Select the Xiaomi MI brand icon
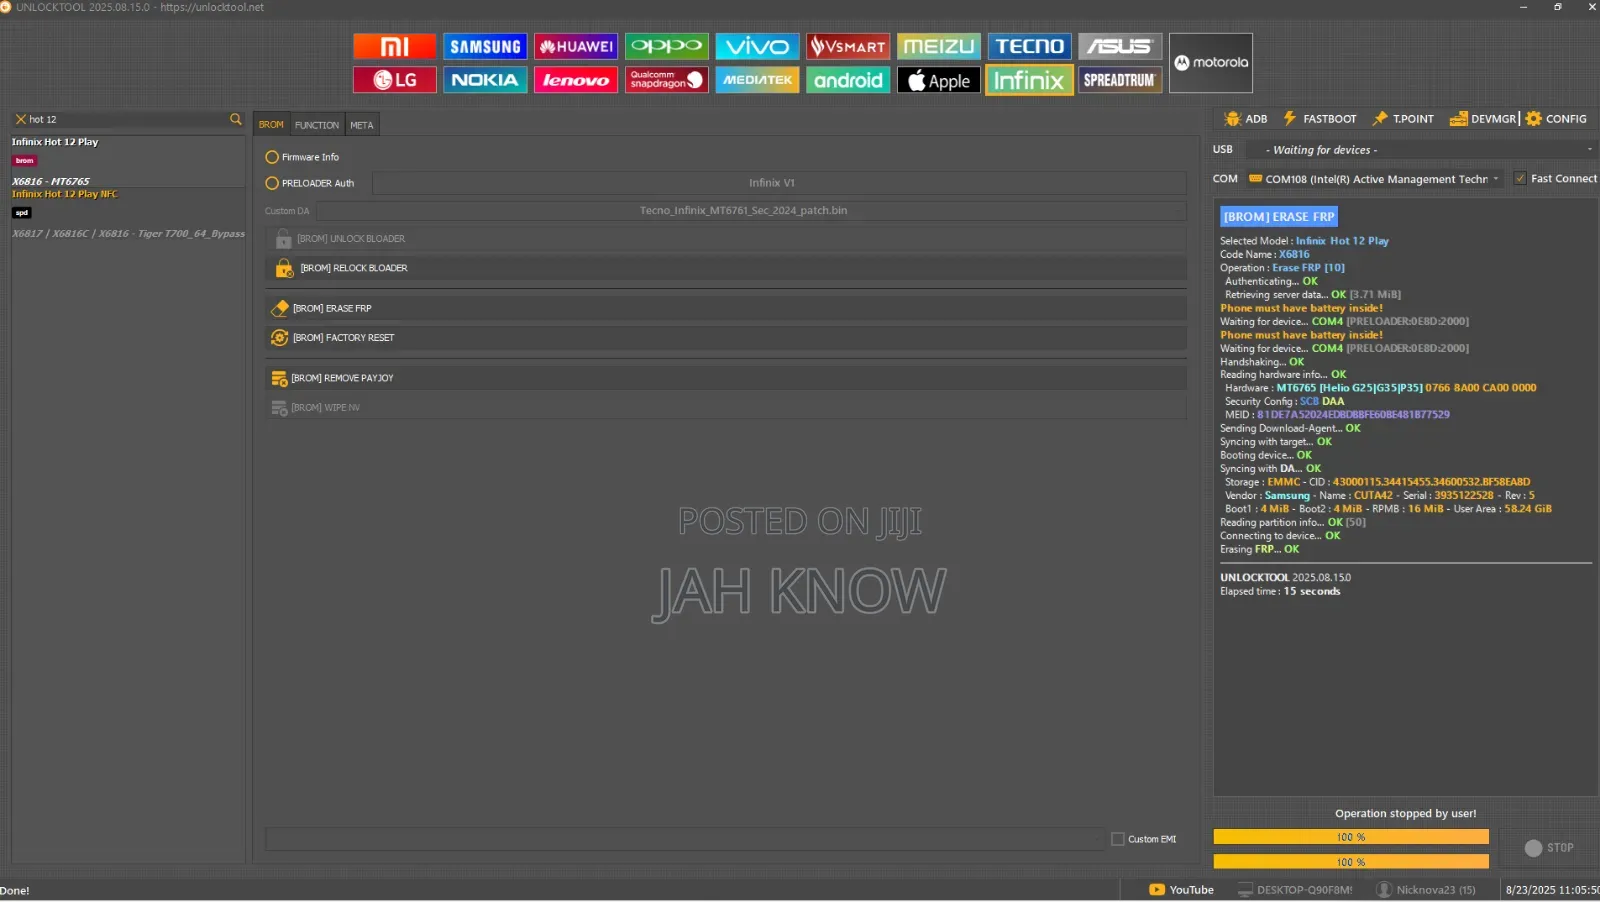1600x902 pixels. (x=394, y=46)
